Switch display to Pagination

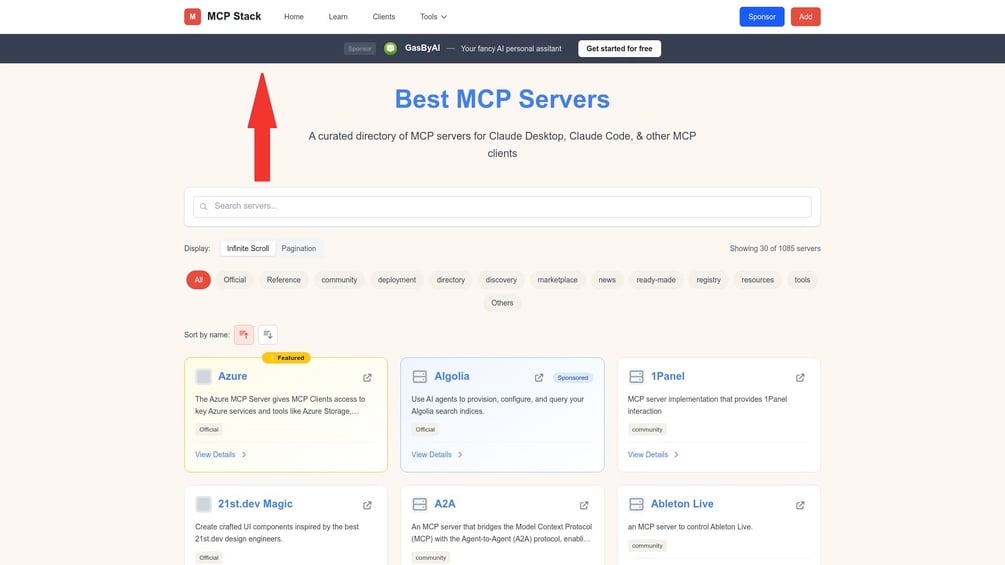[299, 249]
